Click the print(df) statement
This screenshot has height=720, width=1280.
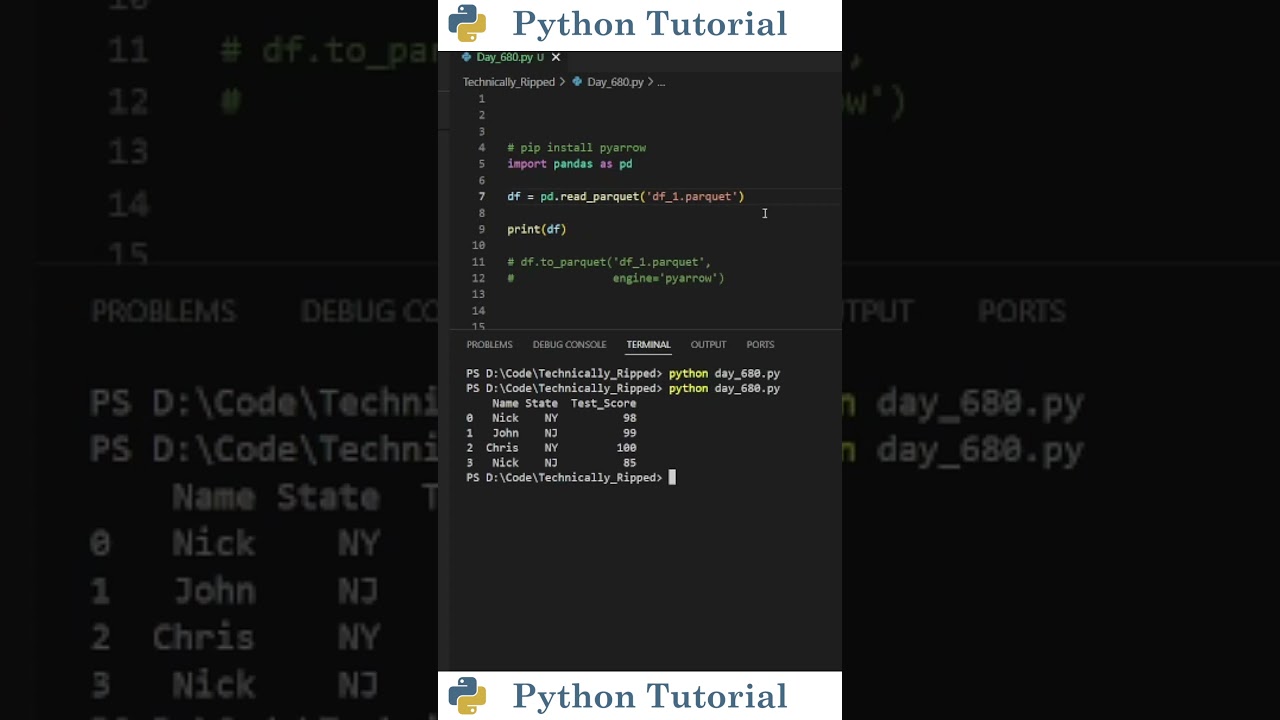click(536, 229)
